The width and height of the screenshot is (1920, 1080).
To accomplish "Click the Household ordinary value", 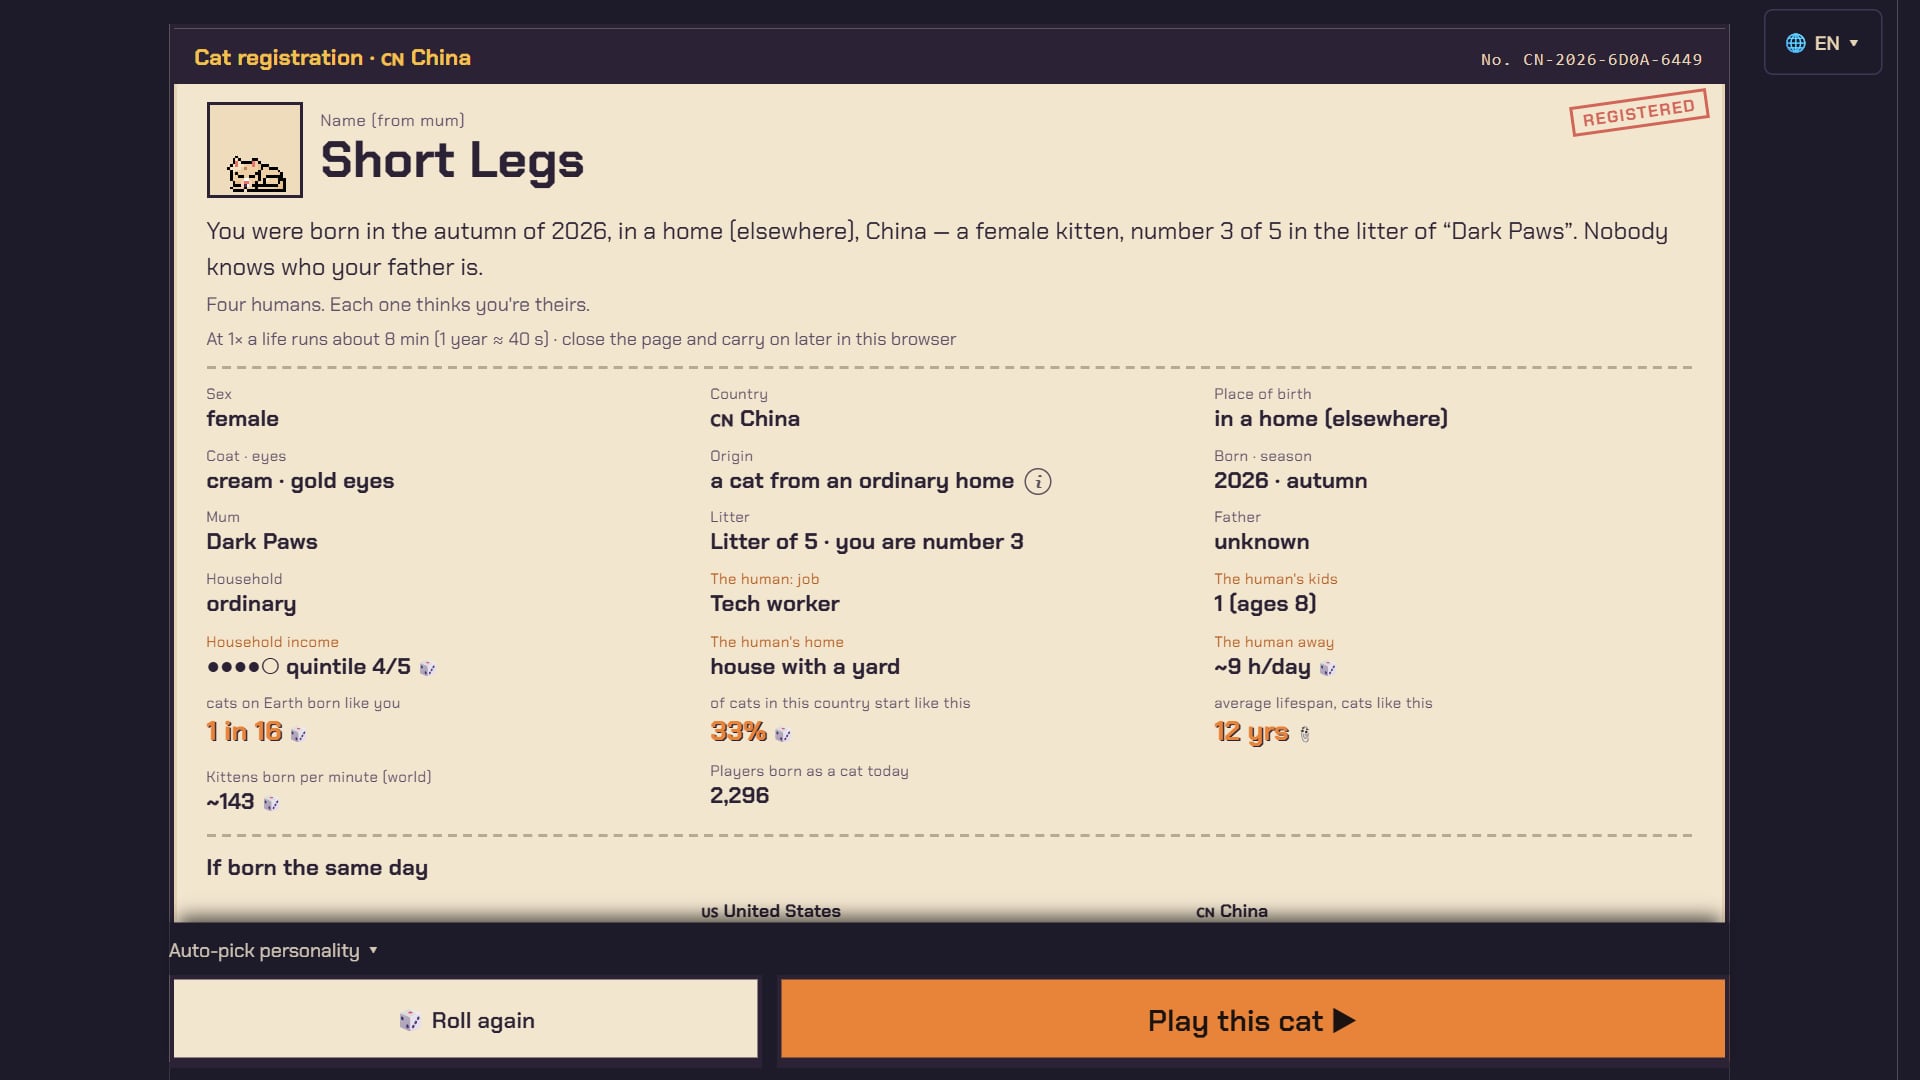I will (251, 604).
